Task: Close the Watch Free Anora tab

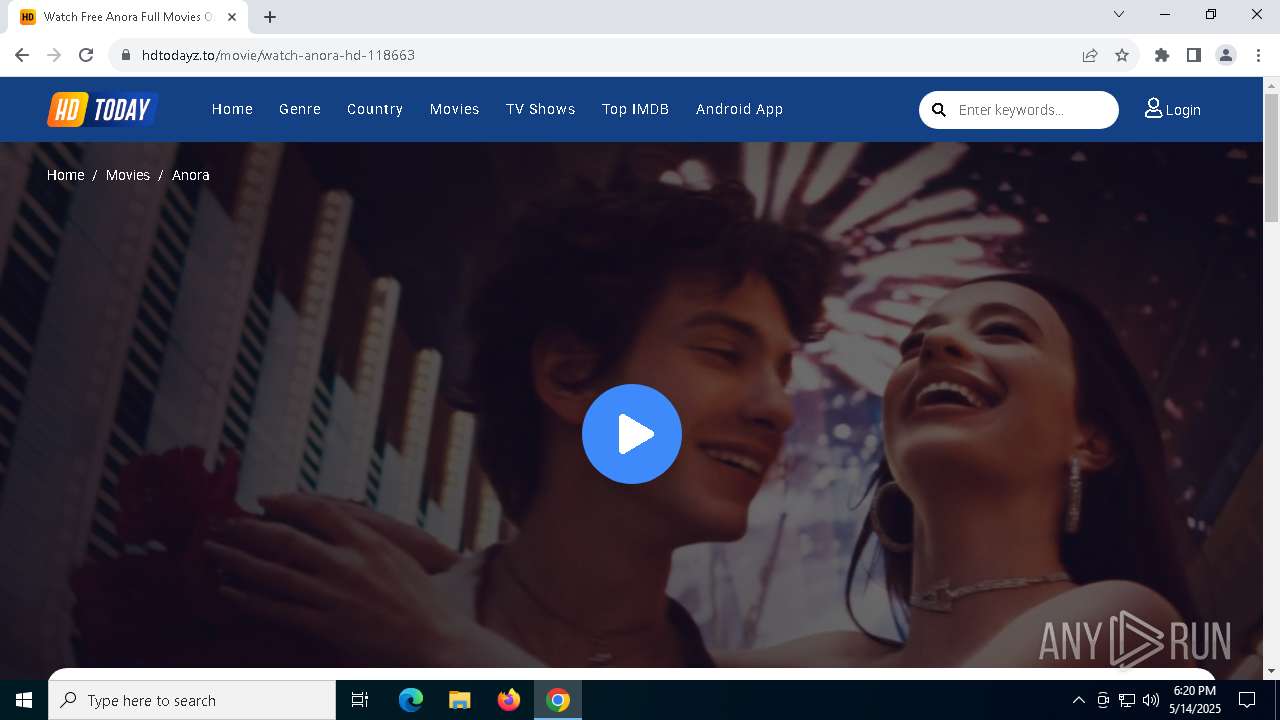Action: click(232, 17)
